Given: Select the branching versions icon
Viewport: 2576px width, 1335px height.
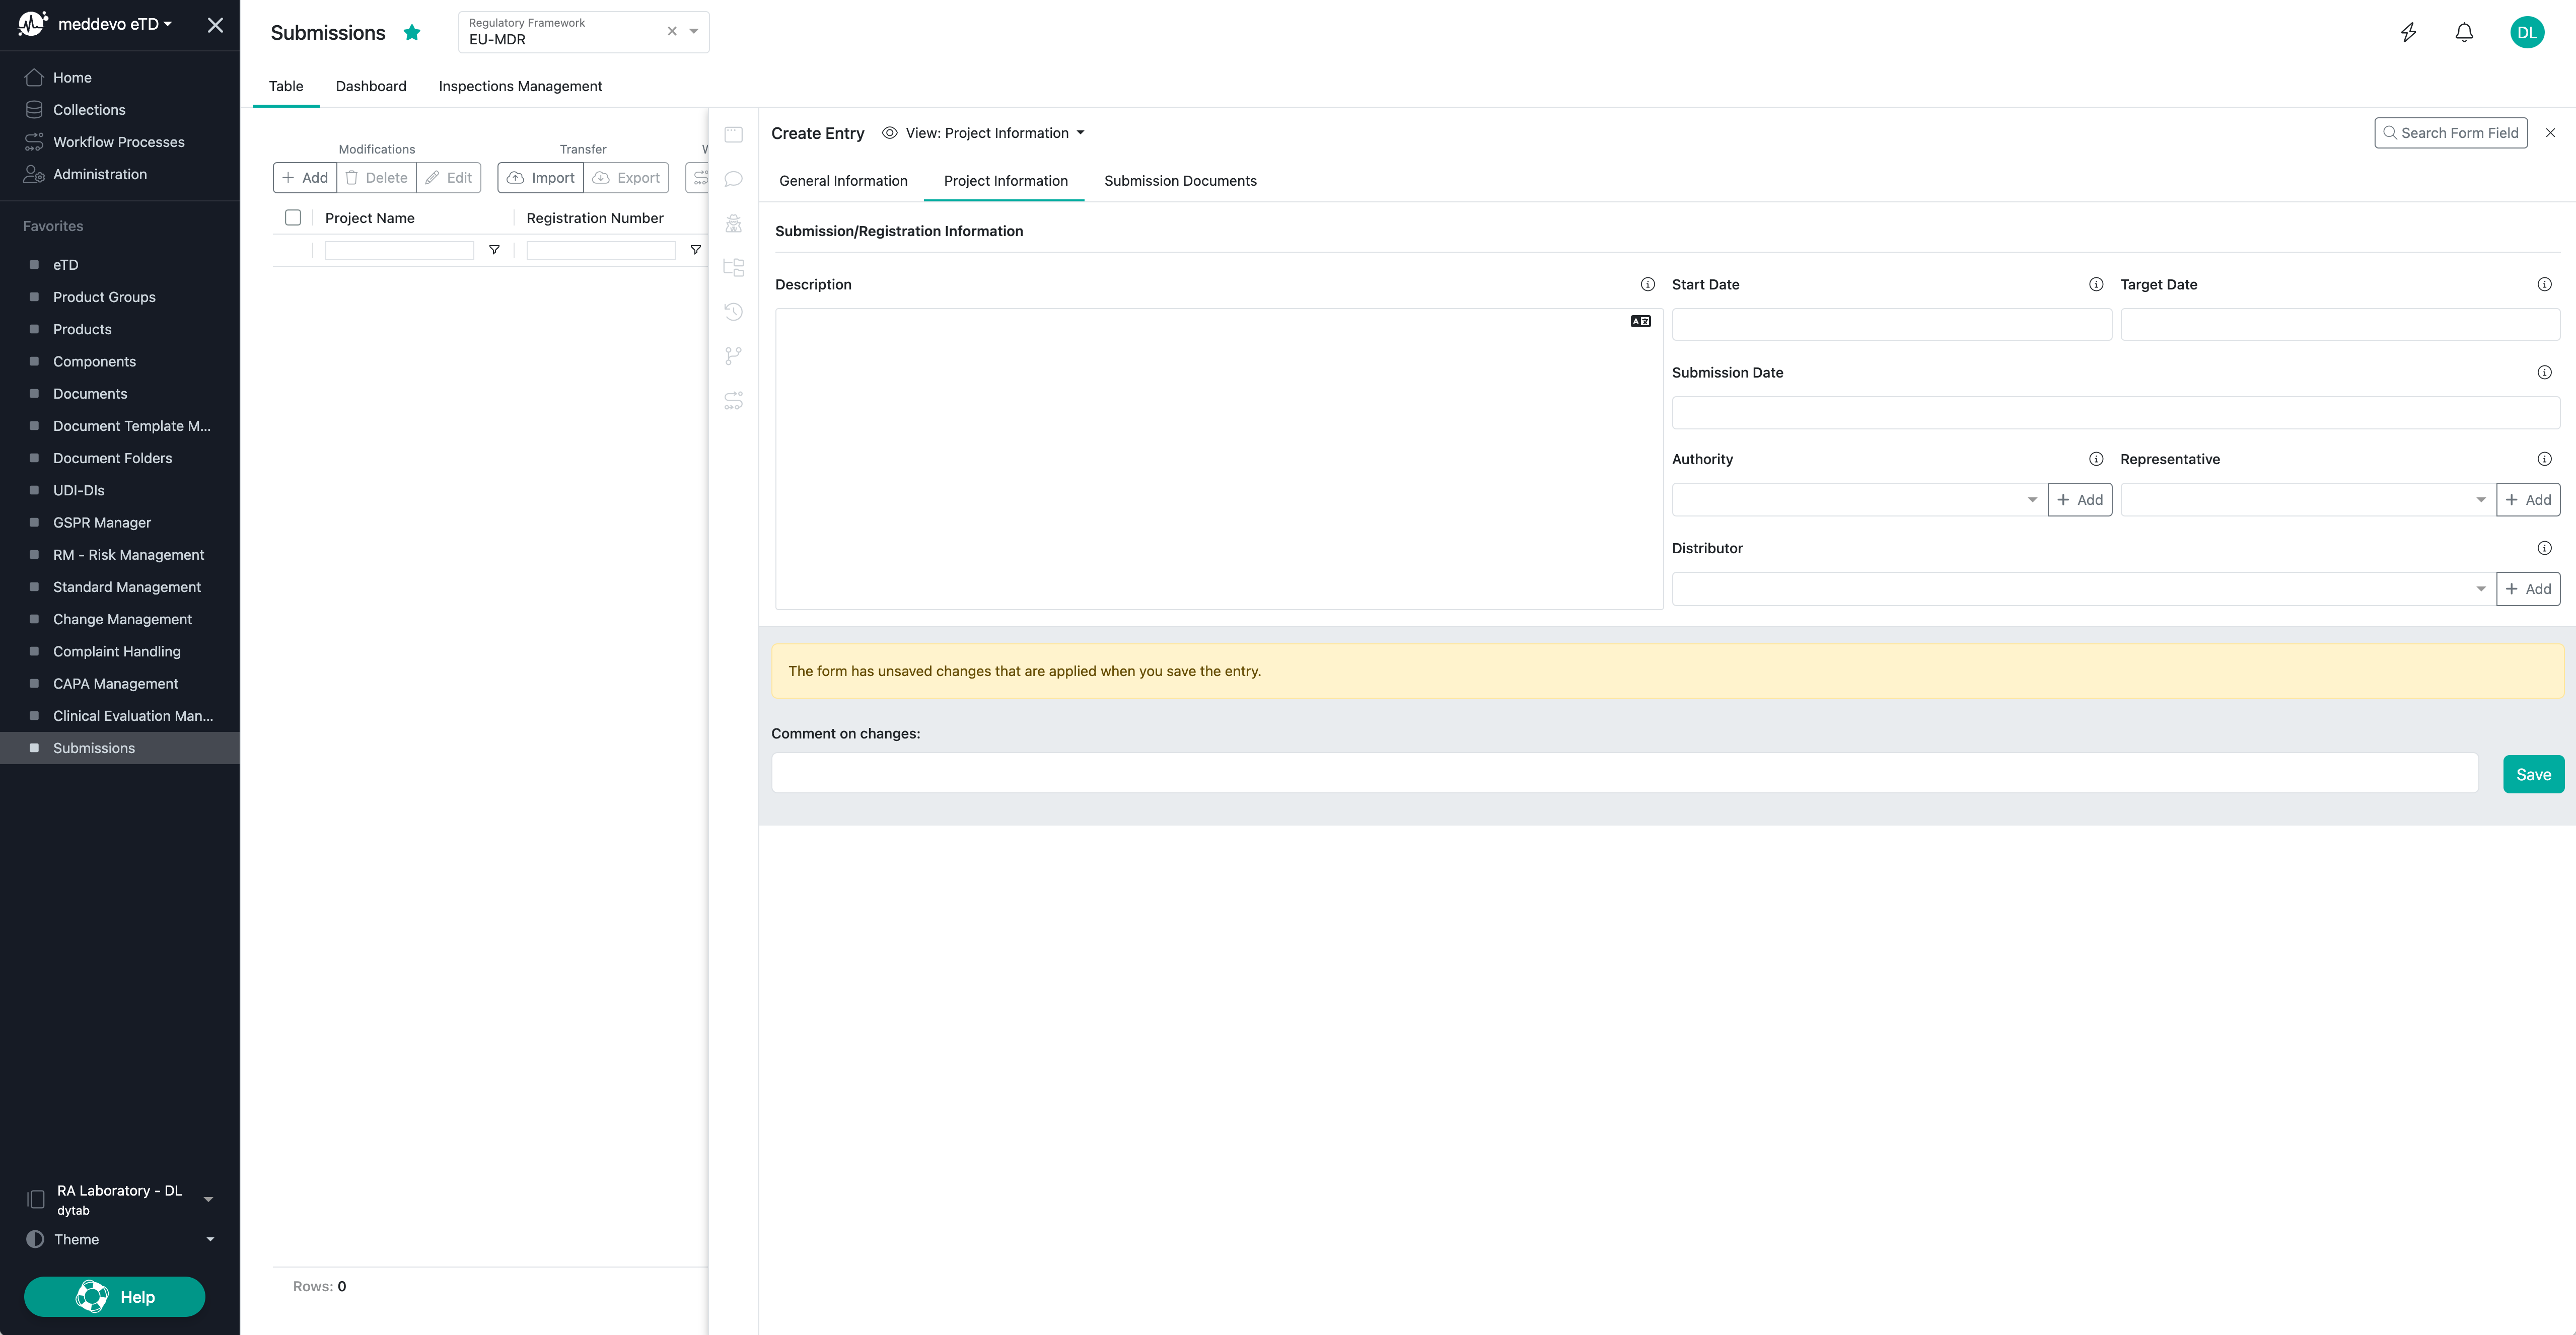Looking at the screenshot, I should [733, 355].
